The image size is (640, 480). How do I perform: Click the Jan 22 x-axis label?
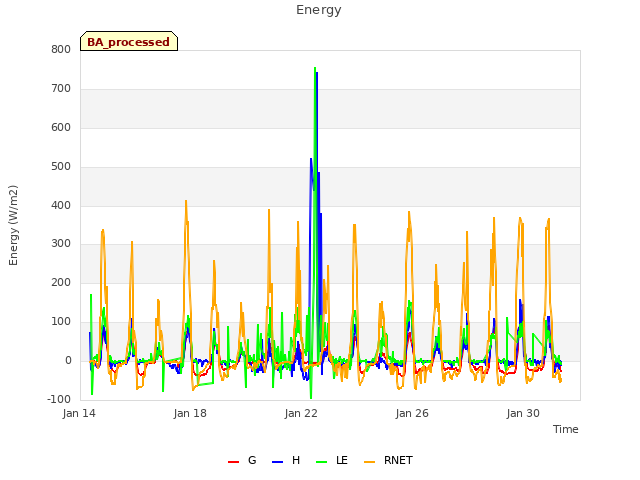301,413
